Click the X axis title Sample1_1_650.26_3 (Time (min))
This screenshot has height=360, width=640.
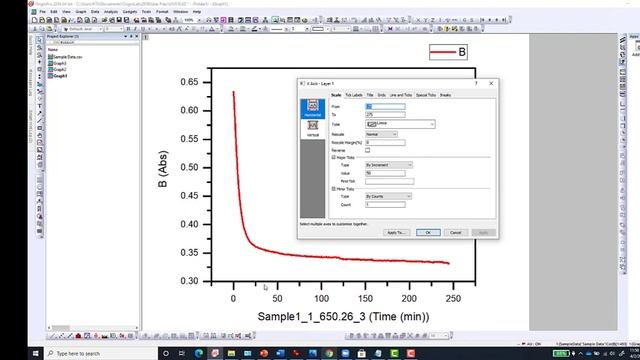coord(343,317)
